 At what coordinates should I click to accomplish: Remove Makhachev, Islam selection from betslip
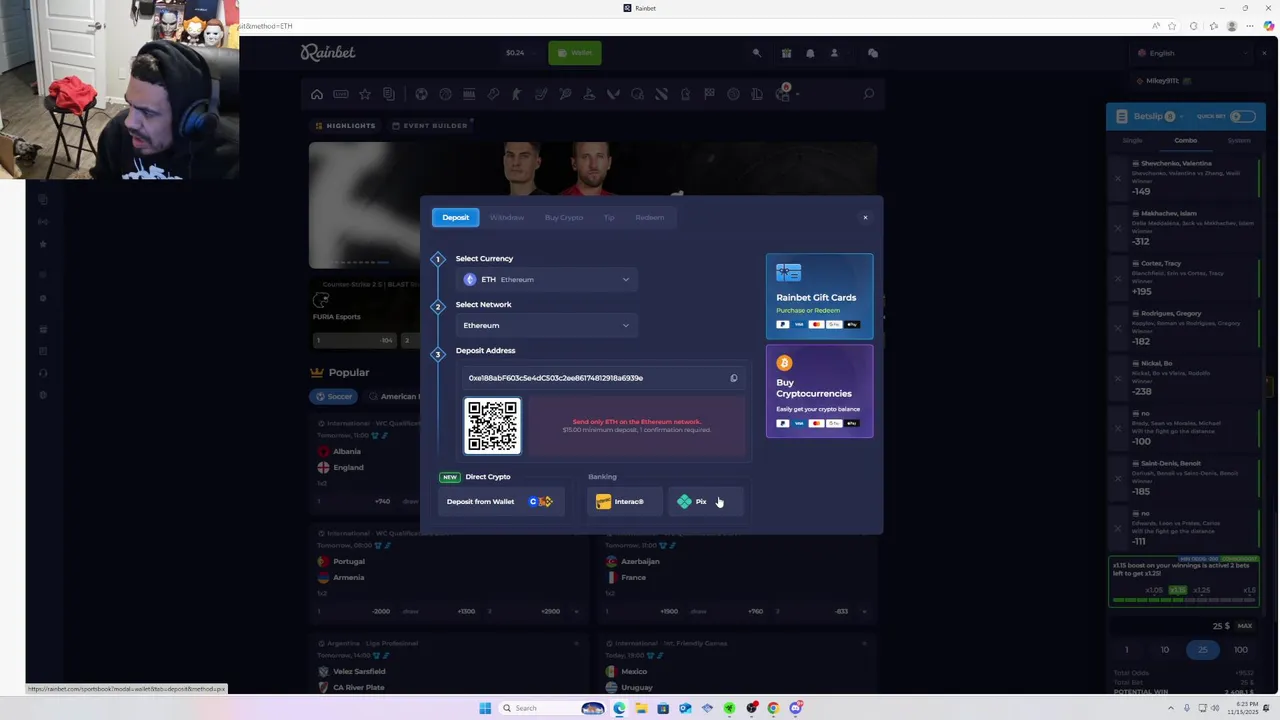1118,229
